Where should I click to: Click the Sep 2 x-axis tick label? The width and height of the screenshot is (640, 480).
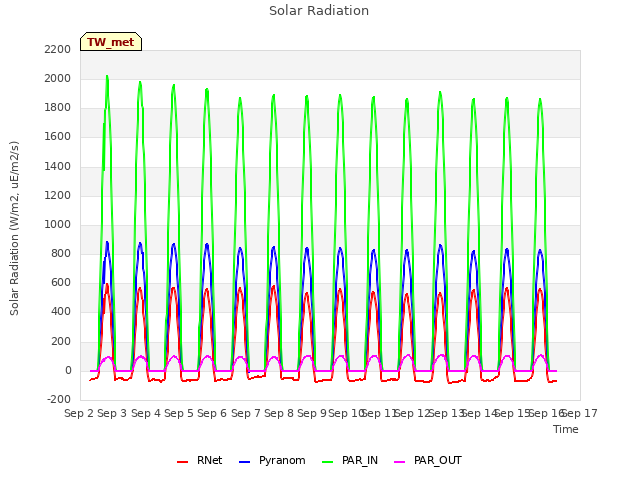click(x=79, y=413)
